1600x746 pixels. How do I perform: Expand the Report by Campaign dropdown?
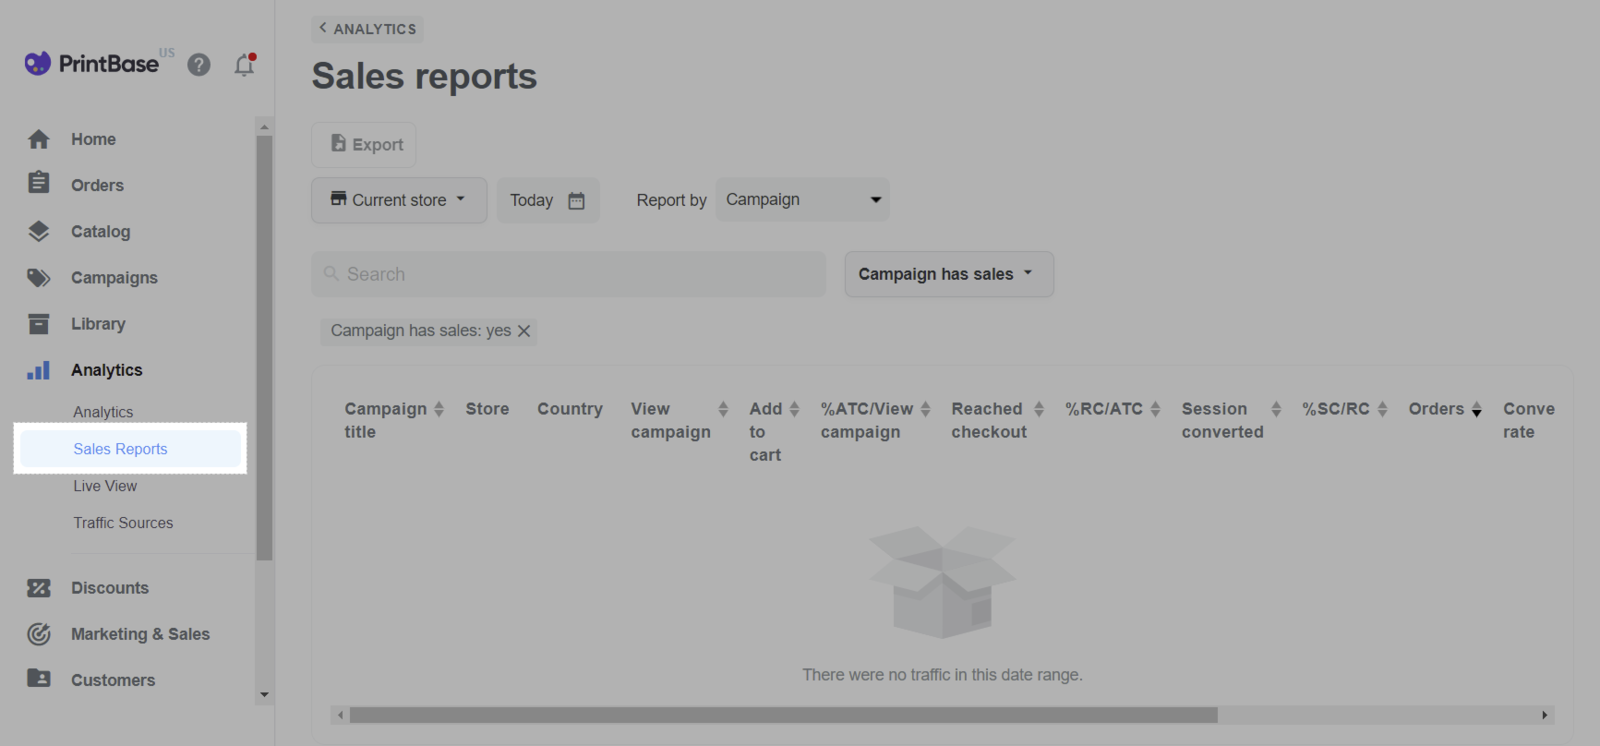point(802,200)
